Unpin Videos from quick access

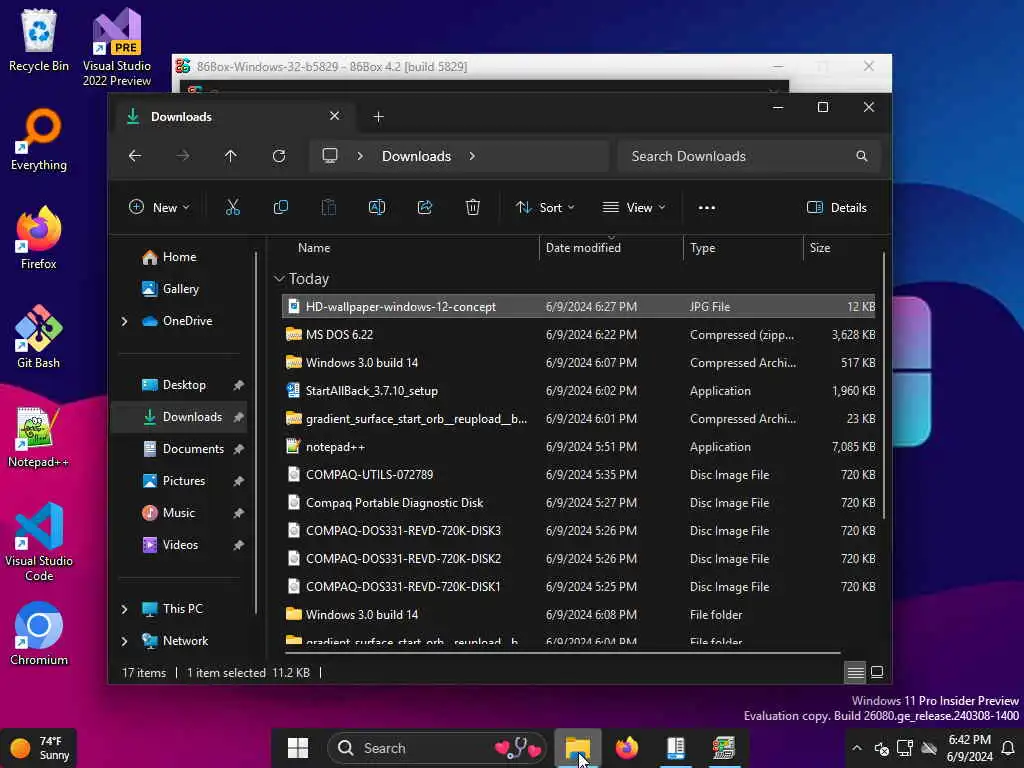[x=238, y=545]
